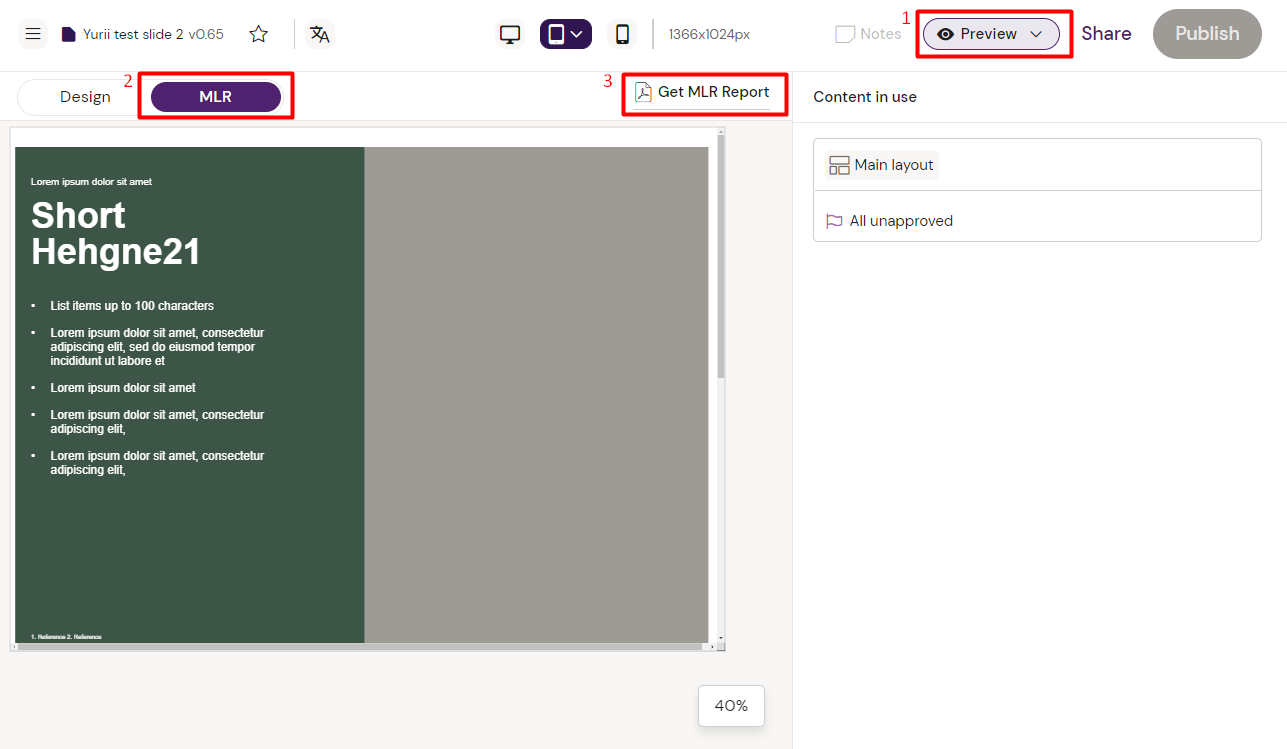Switch to the MLR tab
This screenshot has width=1287, height=749.
pyautogui.click(x=215, y=96)
